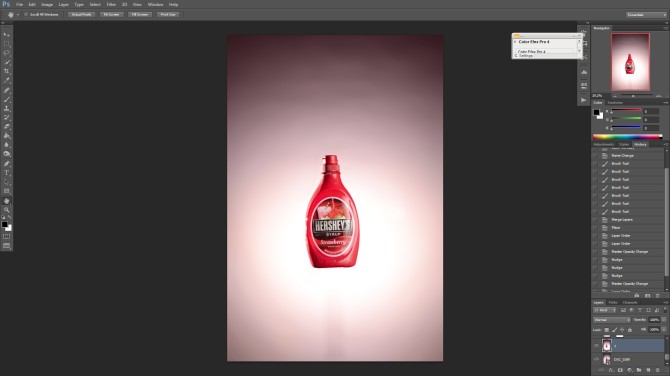
Task: Create new snapshot in History panel
Action: (x=647, y=296)
